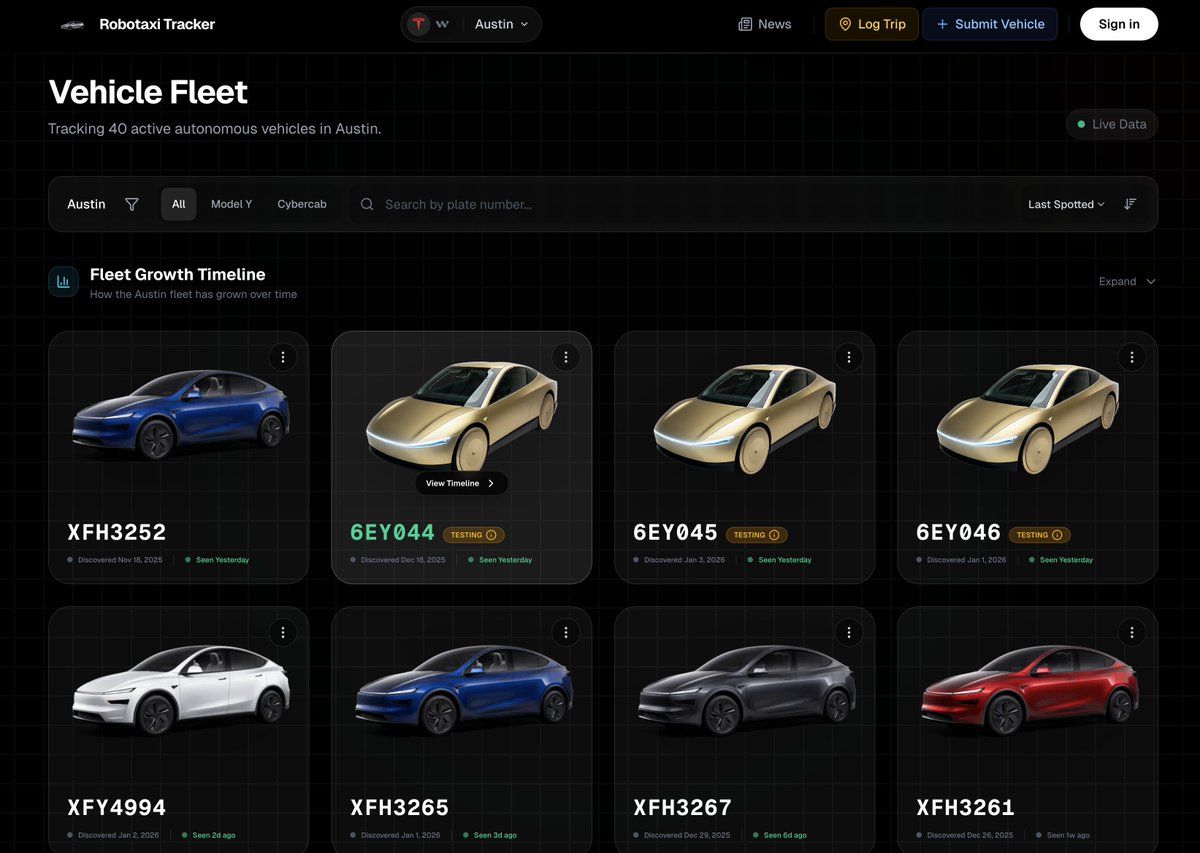Image resolution: width=1200 pixels, height=853 pixels.
Task: Click the Submit Vehicle button
Action: pos(990,24)
